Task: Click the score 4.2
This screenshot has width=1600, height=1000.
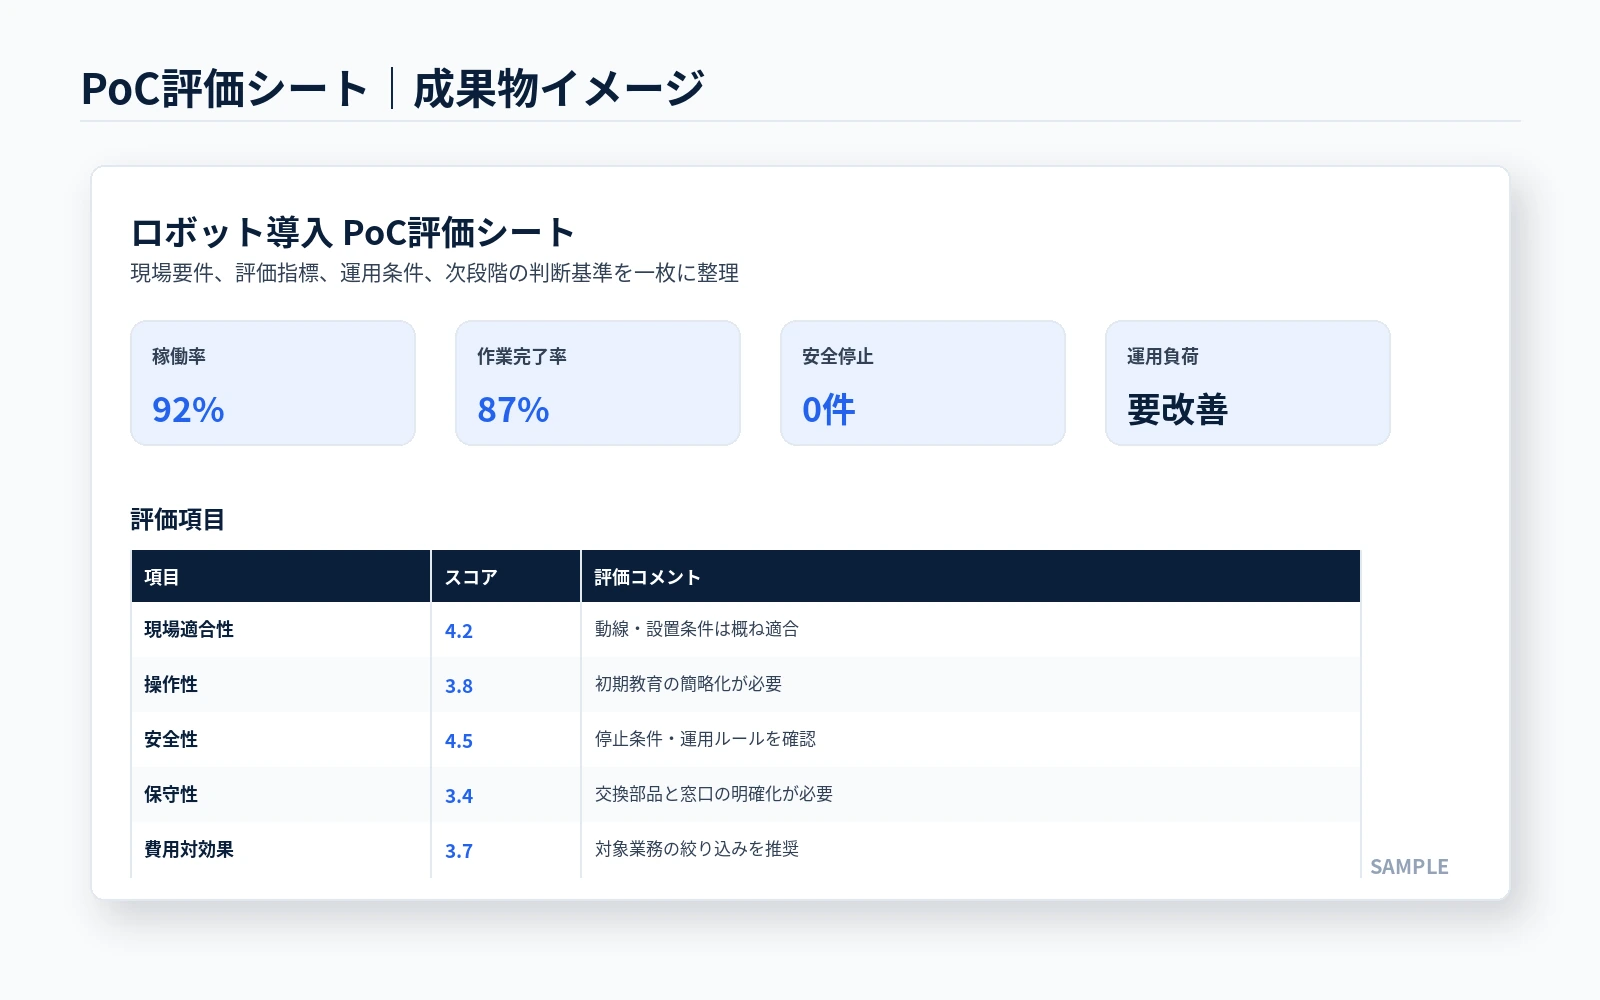Action: 459,631
